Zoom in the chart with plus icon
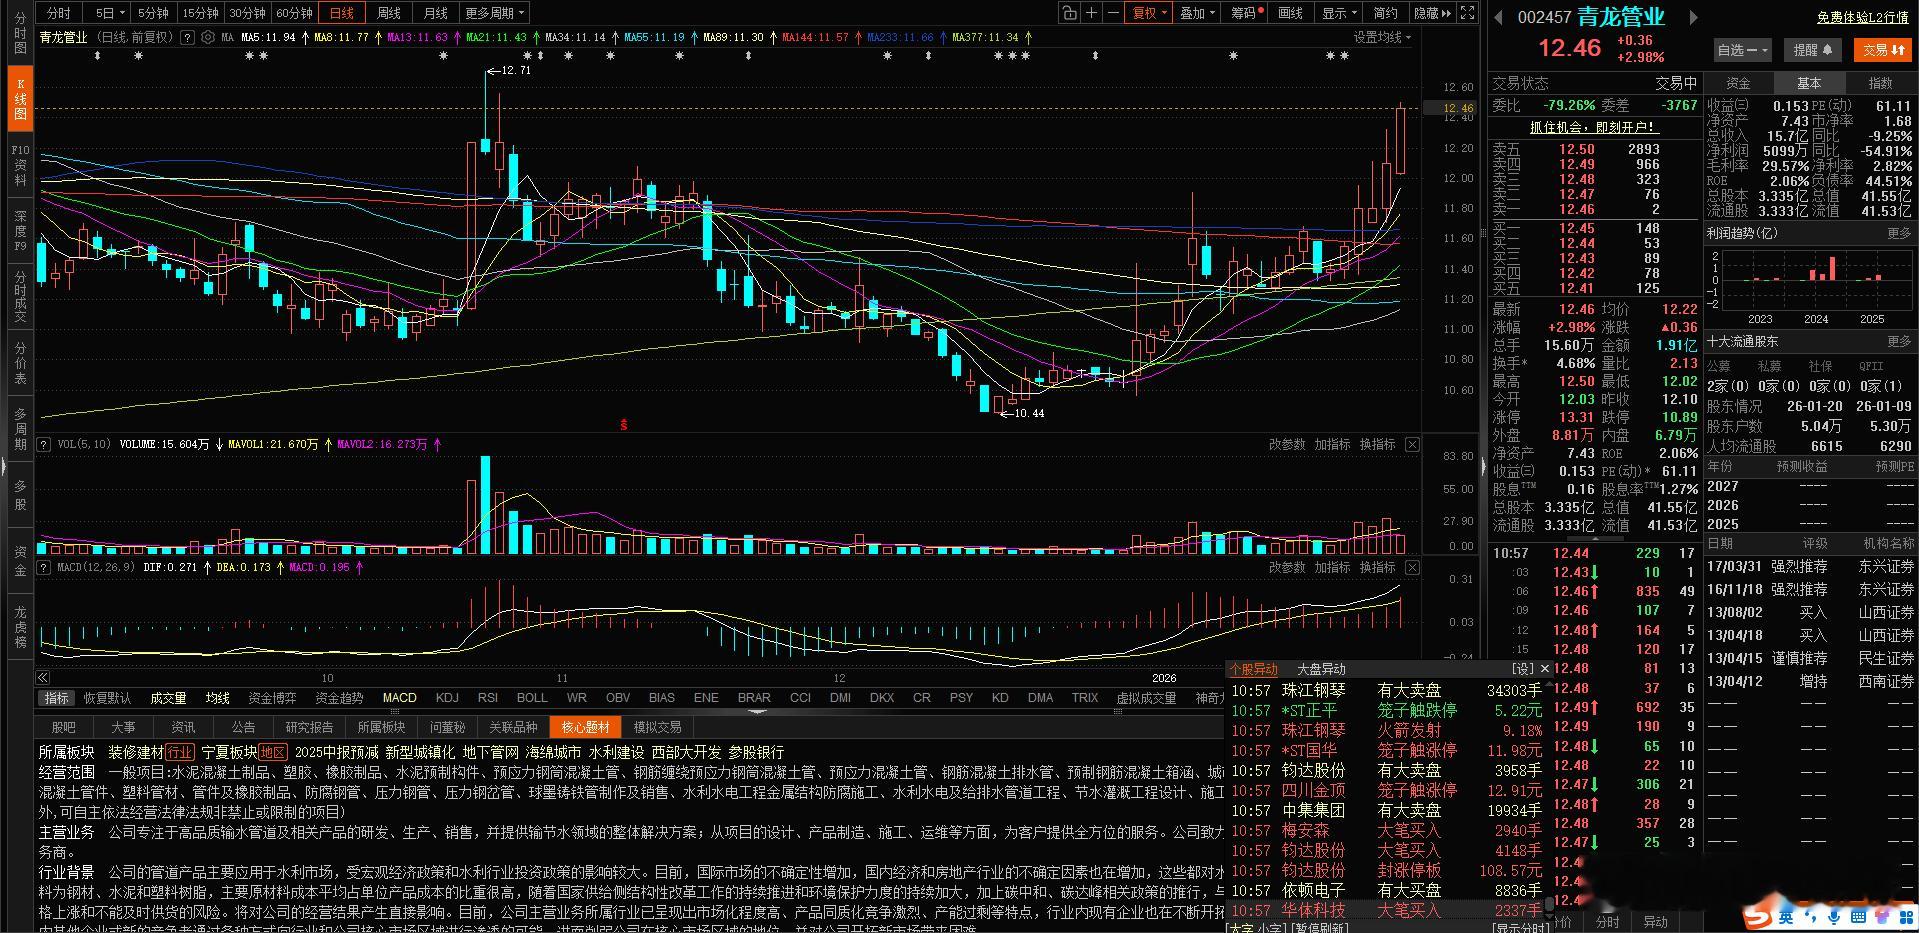 1091,13
